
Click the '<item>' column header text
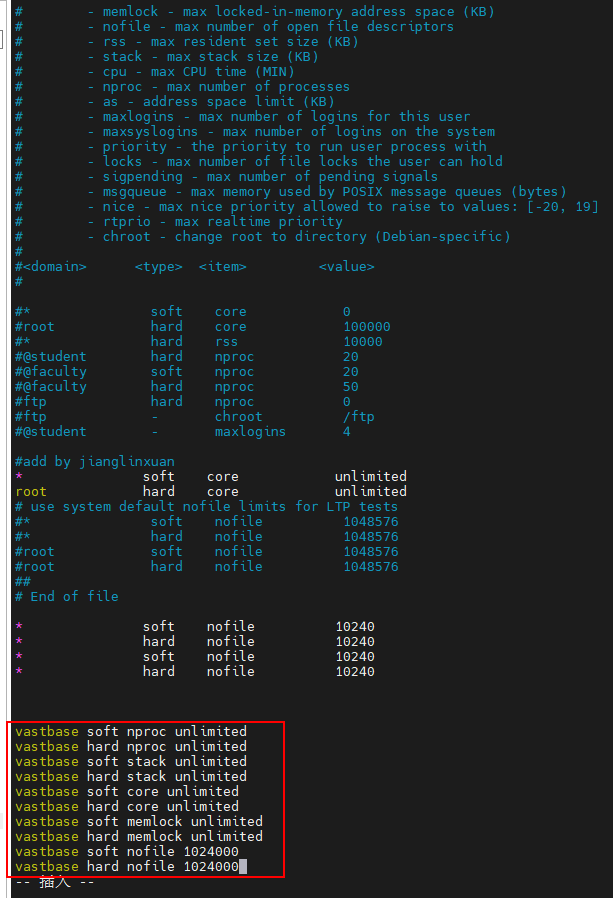click(223, 266)
